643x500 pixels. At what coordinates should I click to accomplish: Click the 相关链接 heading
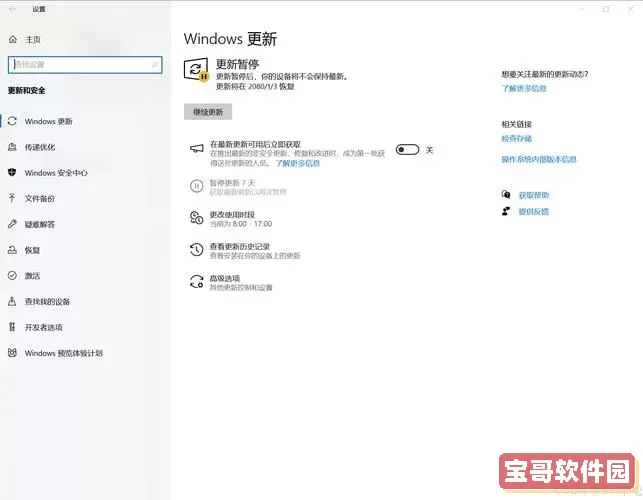point(517,124)
